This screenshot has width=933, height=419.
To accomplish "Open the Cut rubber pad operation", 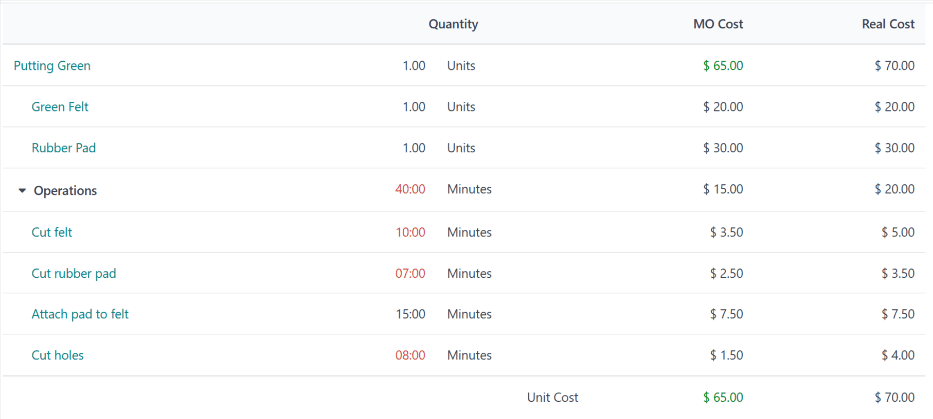I will pos(74,273).
